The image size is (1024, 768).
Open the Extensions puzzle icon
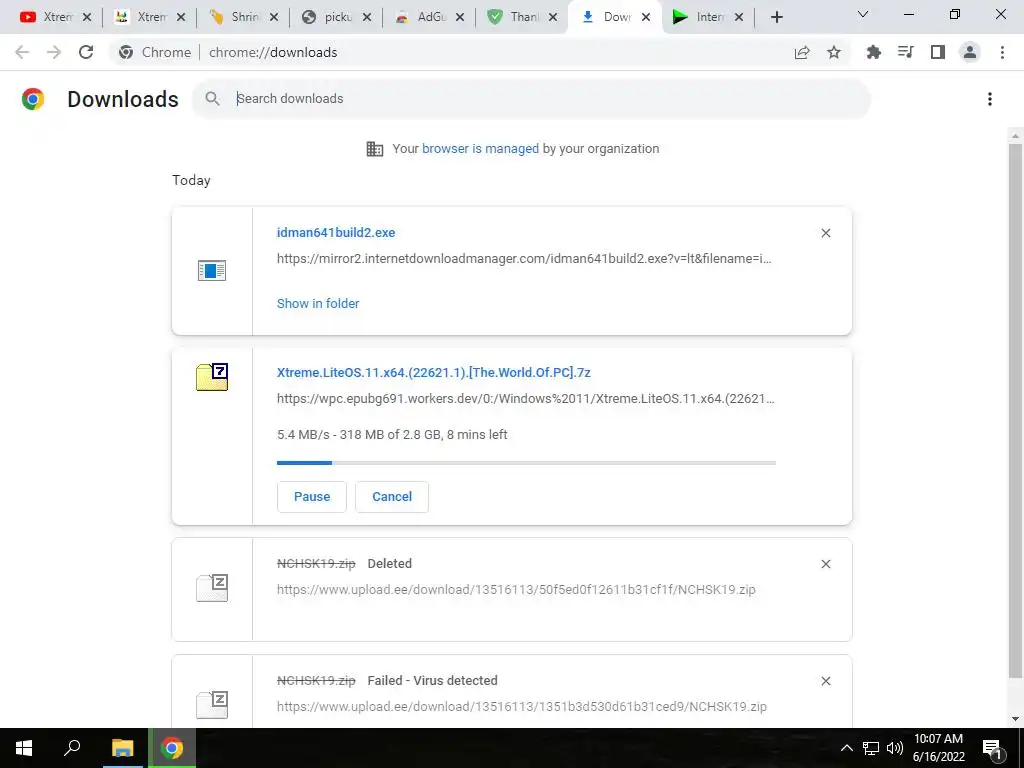tap(873, 52)
